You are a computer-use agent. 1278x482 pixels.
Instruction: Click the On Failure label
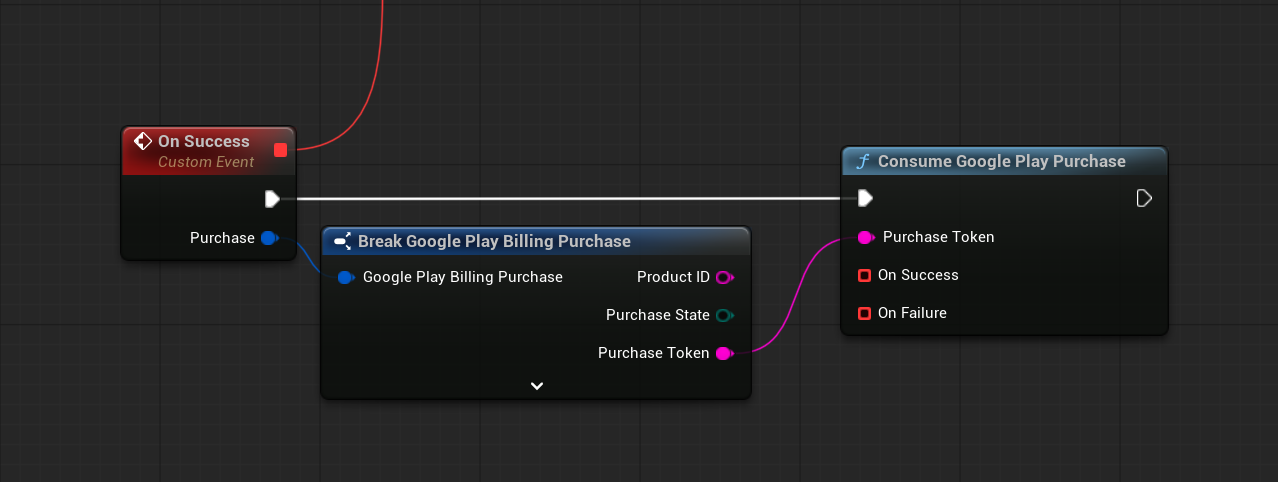(x=912, y=313)
